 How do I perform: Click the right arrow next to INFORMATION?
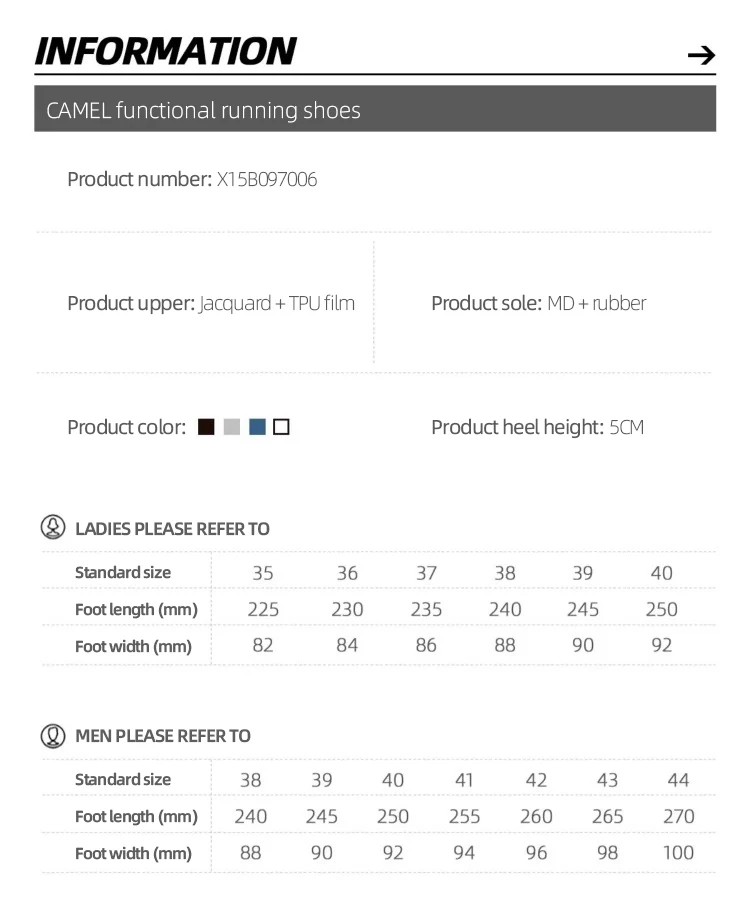(x=701, y=55)
